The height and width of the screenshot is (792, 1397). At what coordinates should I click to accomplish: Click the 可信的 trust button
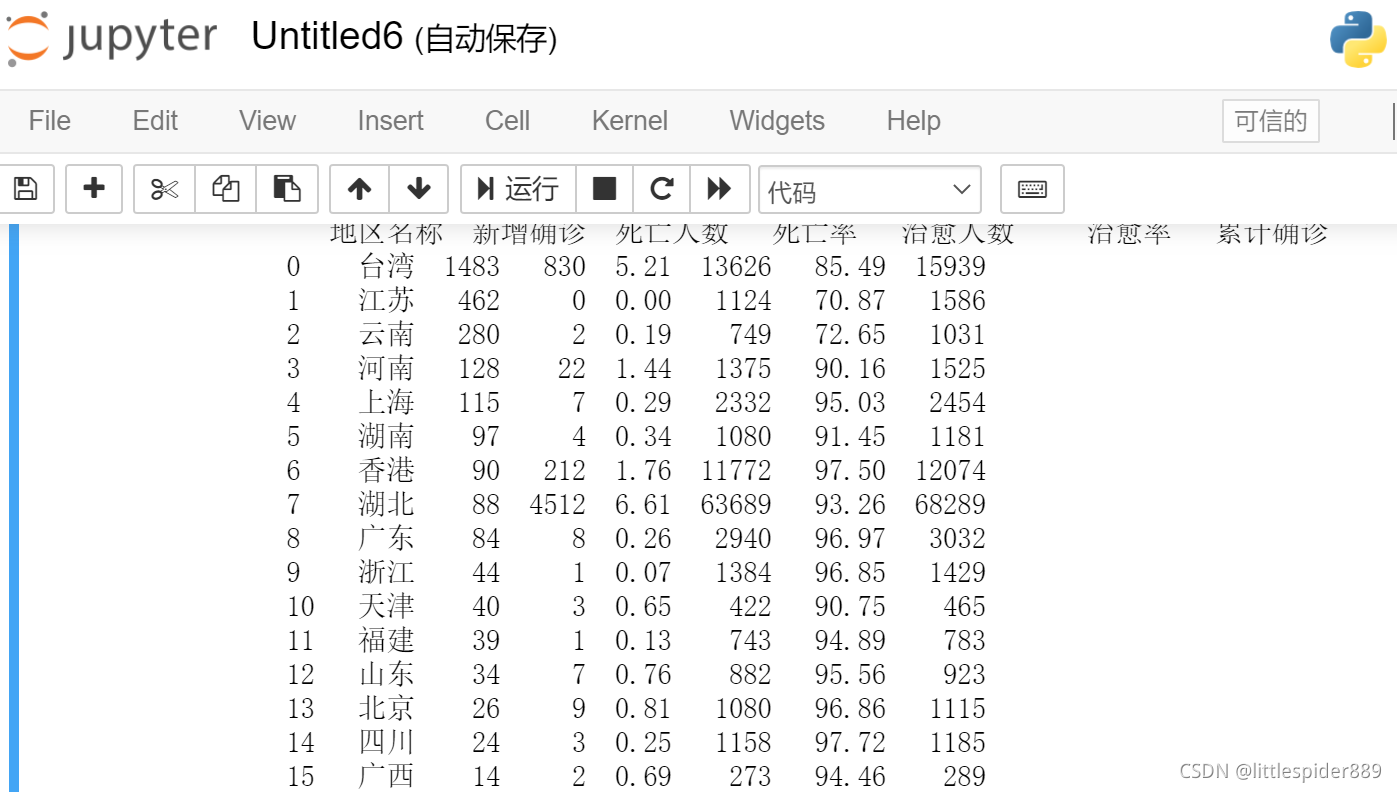point(1270,120)
